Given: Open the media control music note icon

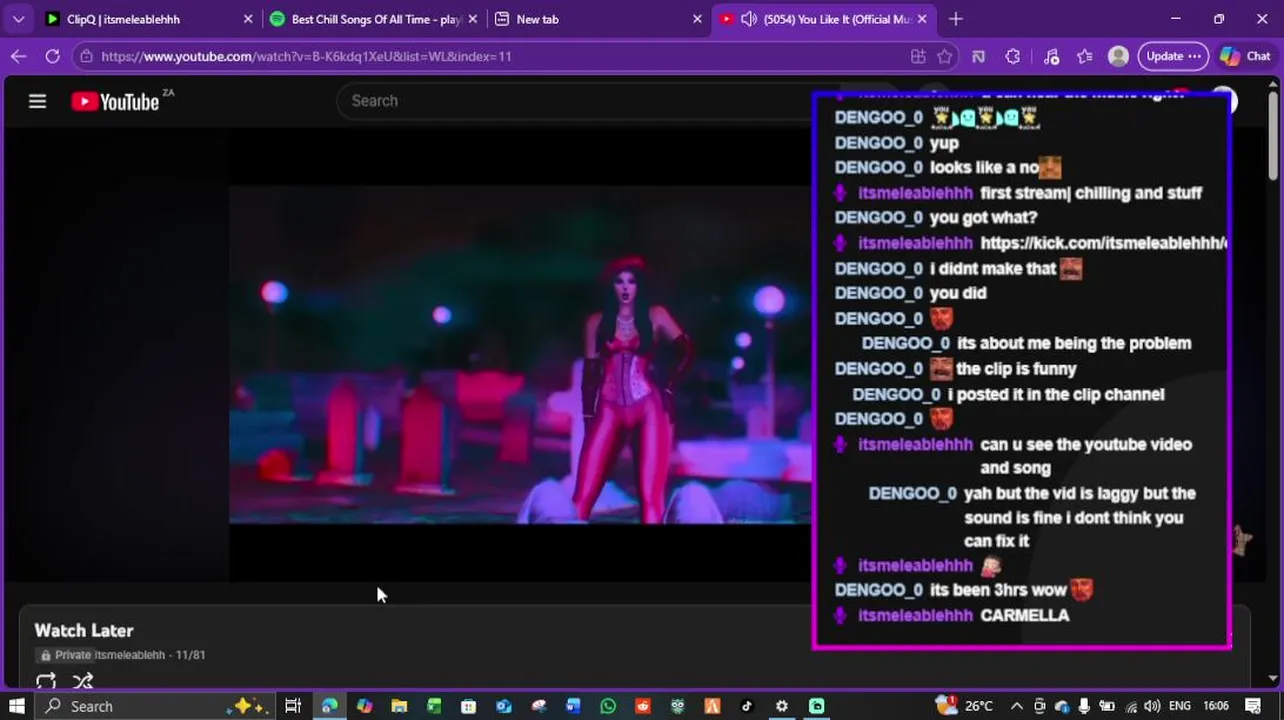Looking at the screenshot, I should click(x=1051, y=56).
